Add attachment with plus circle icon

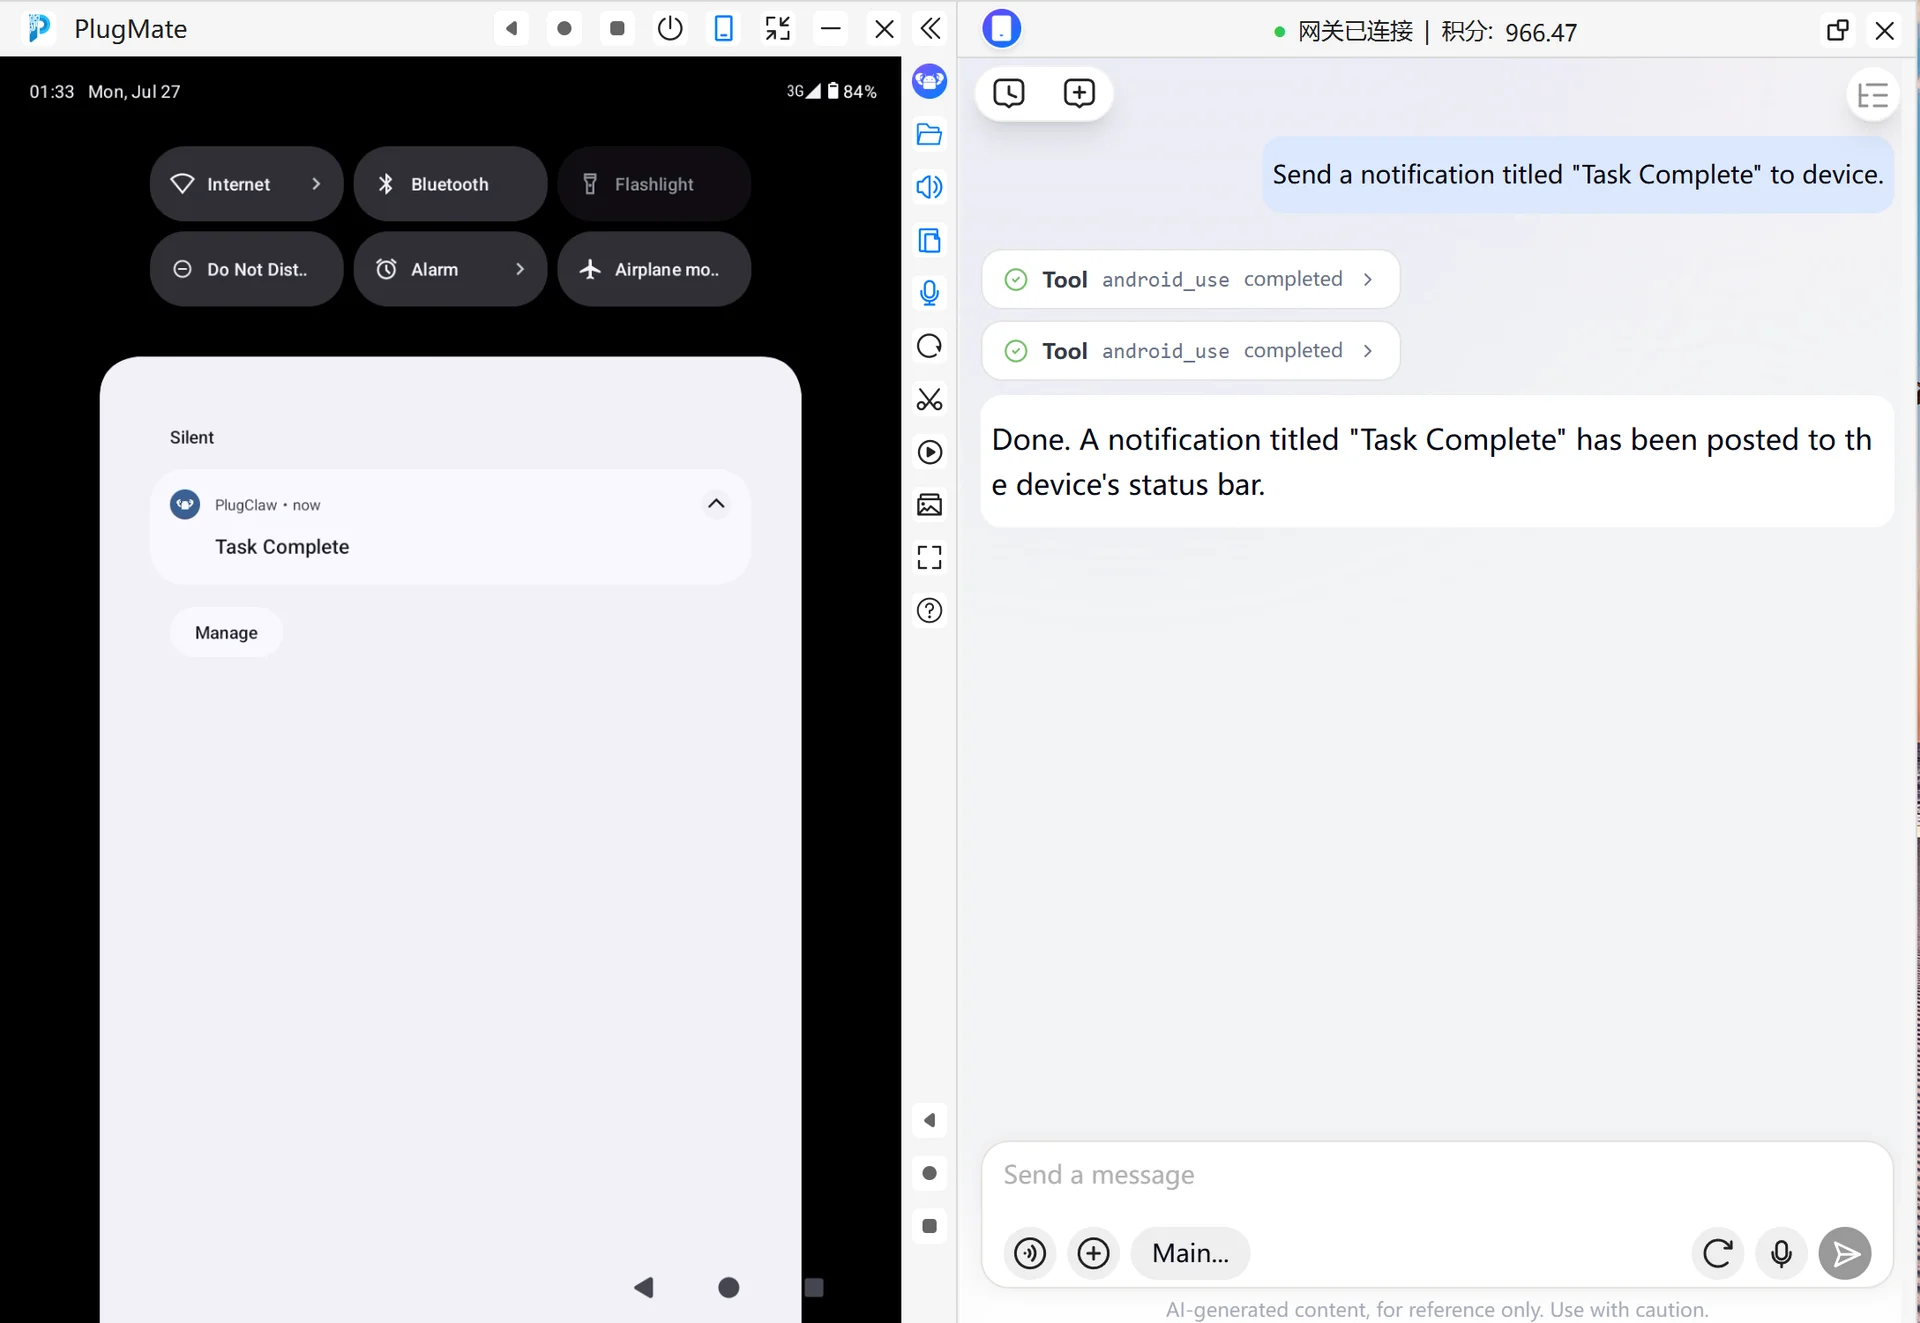point(1094,1253)
